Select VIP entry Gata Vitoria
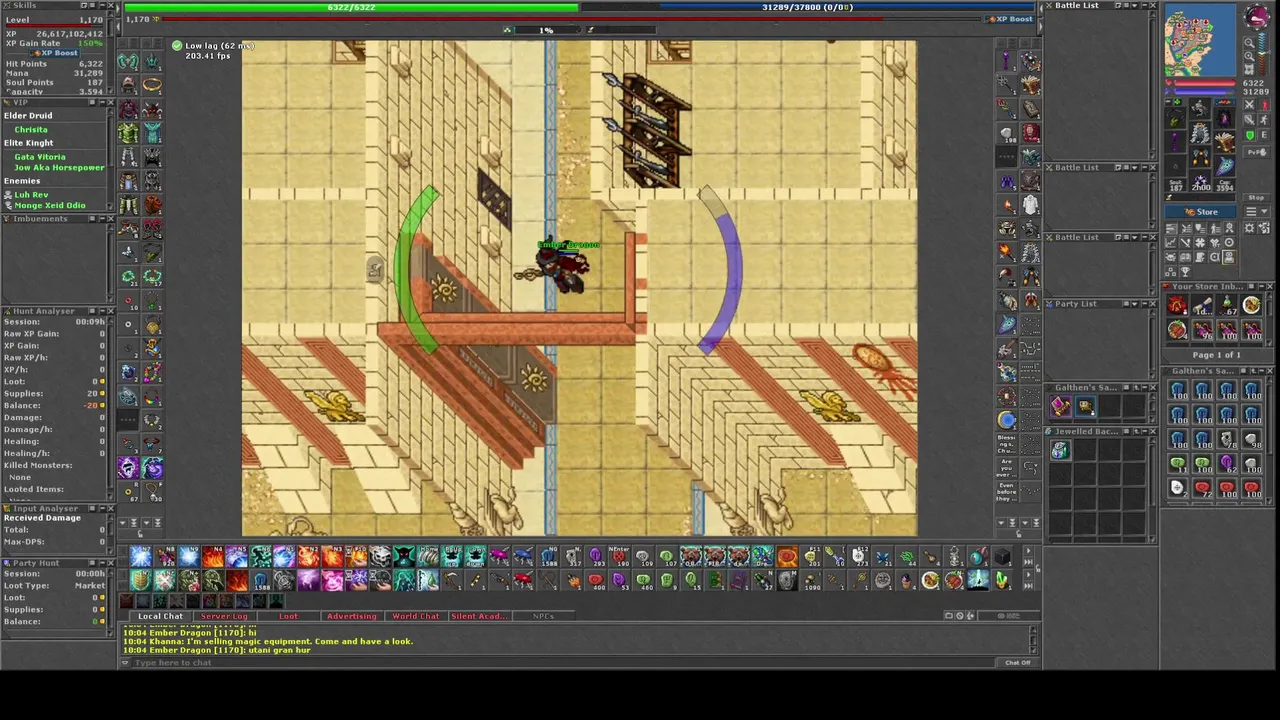The width and height of the screenshot is (1280, 720). coord(40,157)
